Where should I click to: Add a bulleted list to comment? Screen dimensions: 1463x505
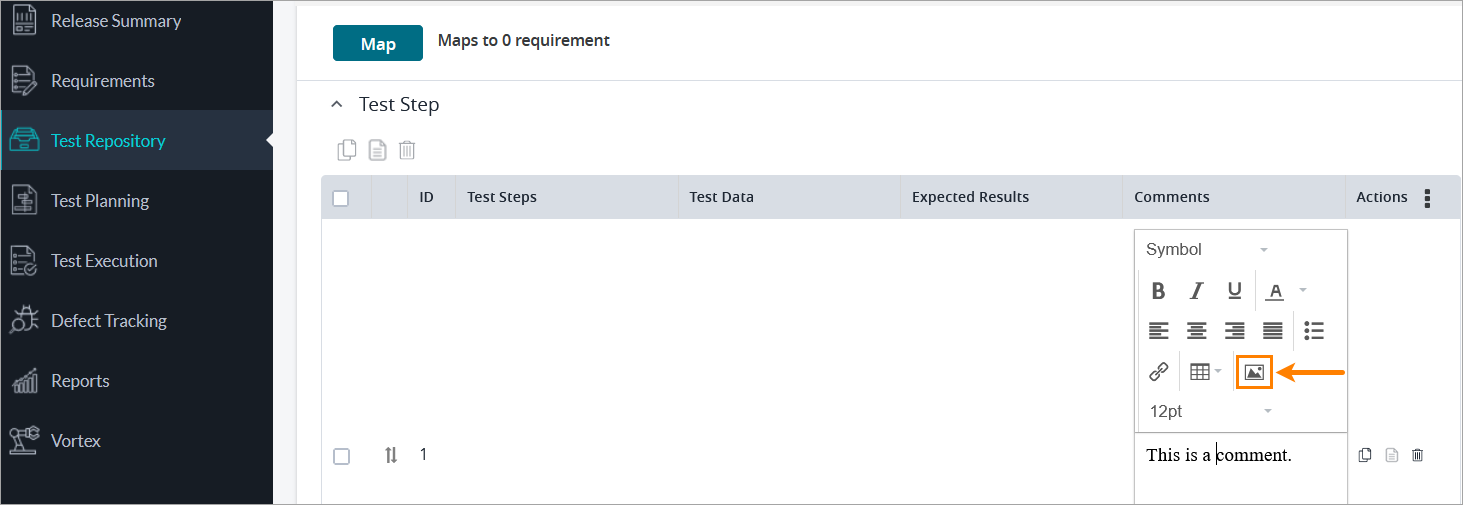[1314, 331]
